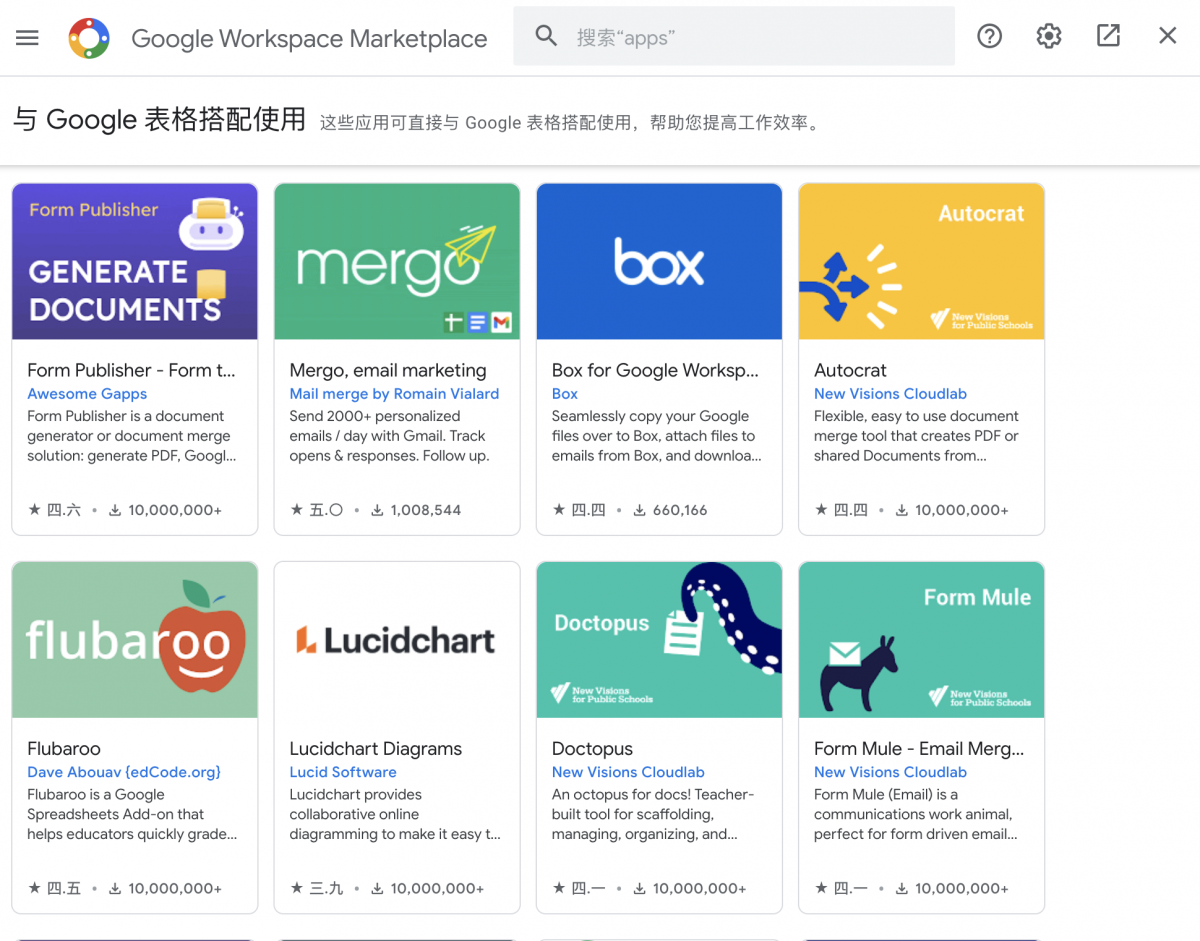Open the Doctopus app title
This screenshot has width=1200, height=941.
(592, 748)
